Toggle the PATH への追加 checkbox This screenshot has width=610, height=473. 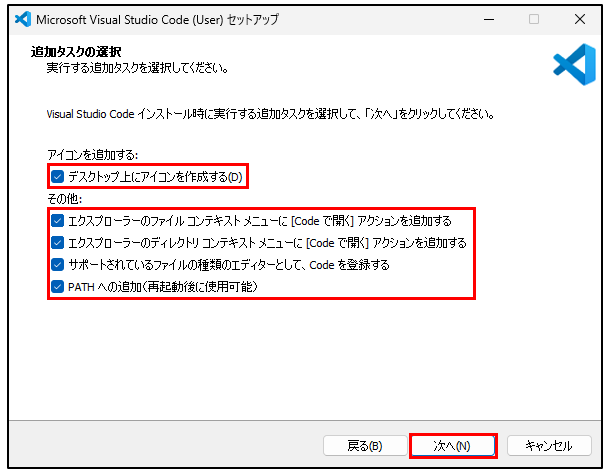tap(57, 287)
